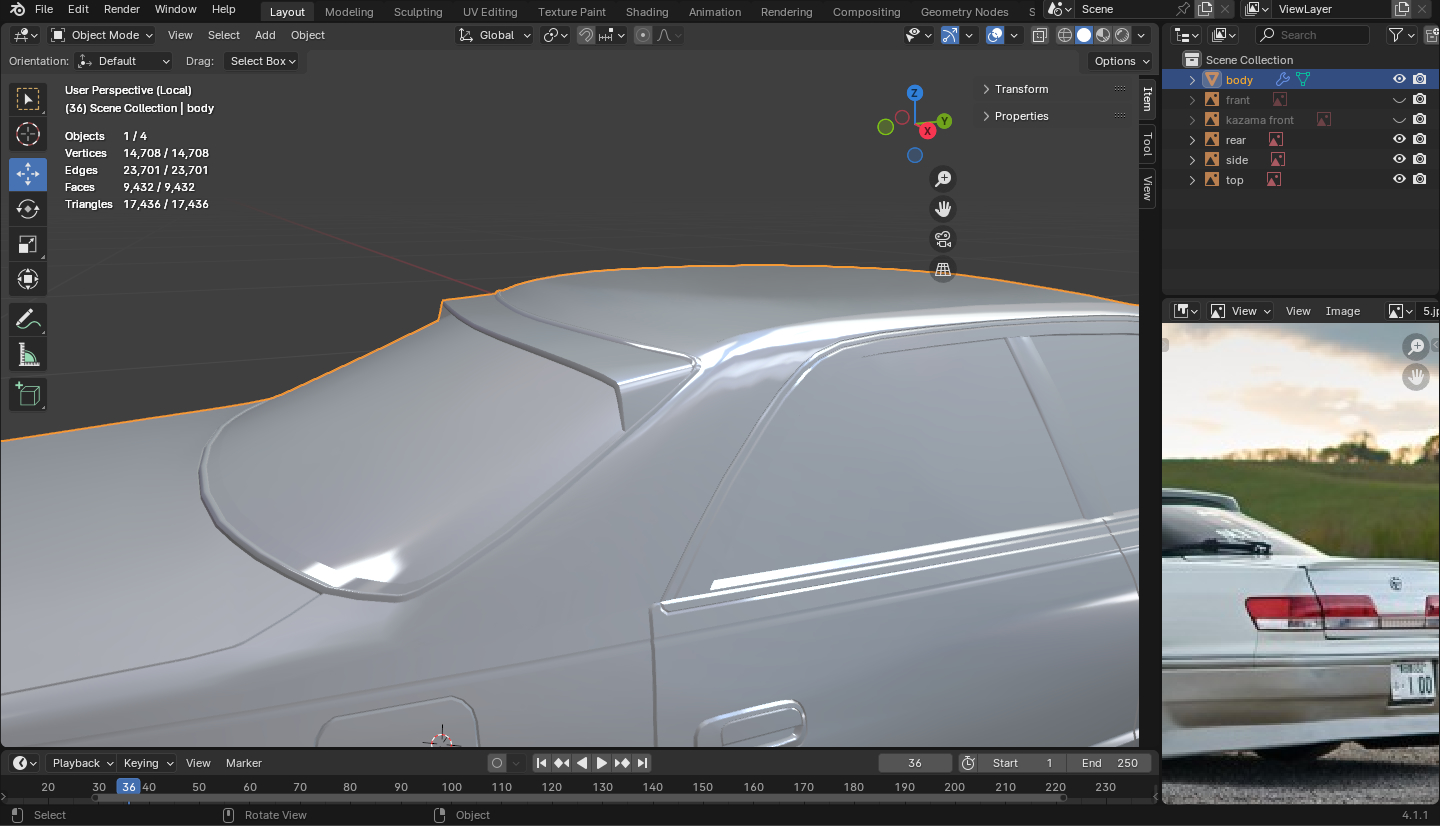The width and height of the screenshot is (1440, 826).
Task: Select the Rotate tool
Action: point(28,209)
